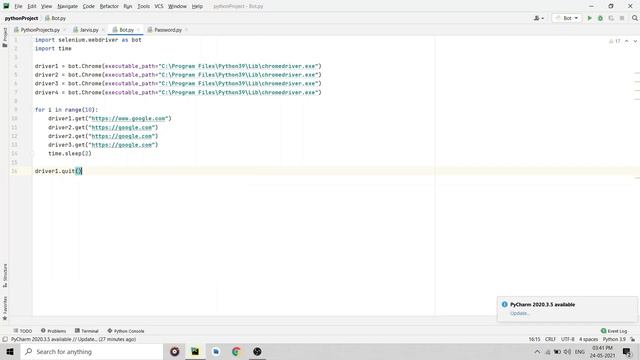Expand the Bot run configuration dropdown
The height and width of the screenshot is (360, 640).
click(x=567, y=18)
